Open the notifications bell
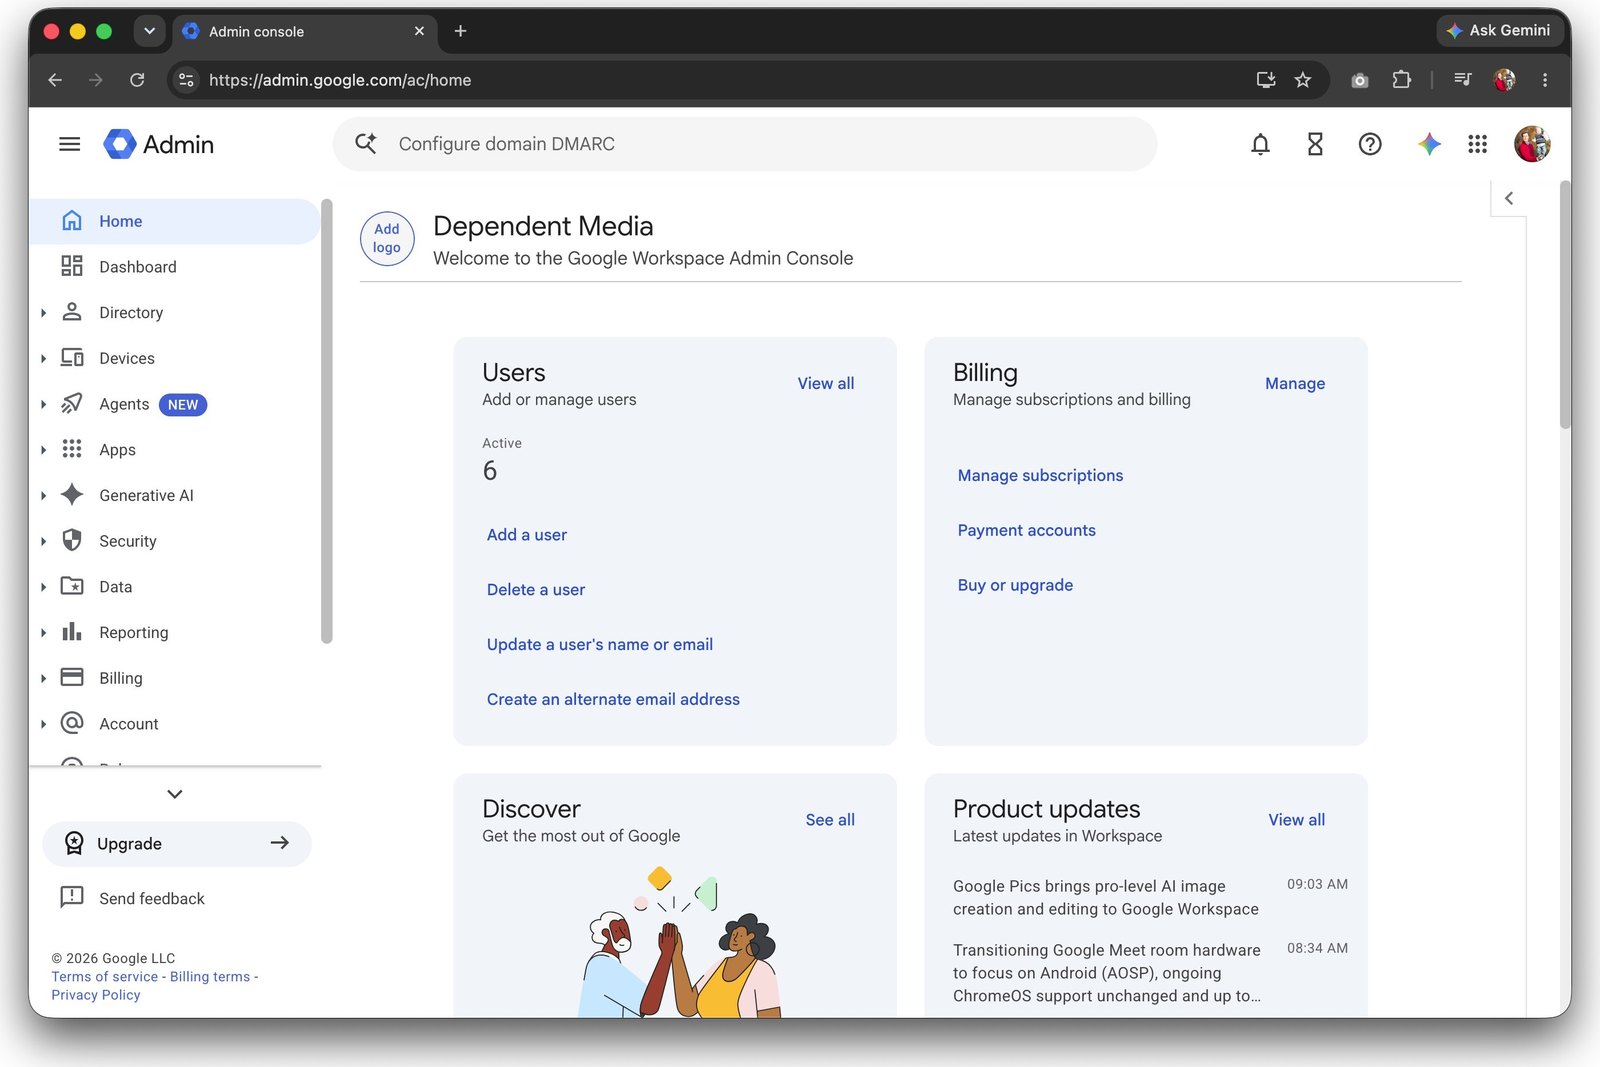1600x1067 pixels. pos(1260,144)
